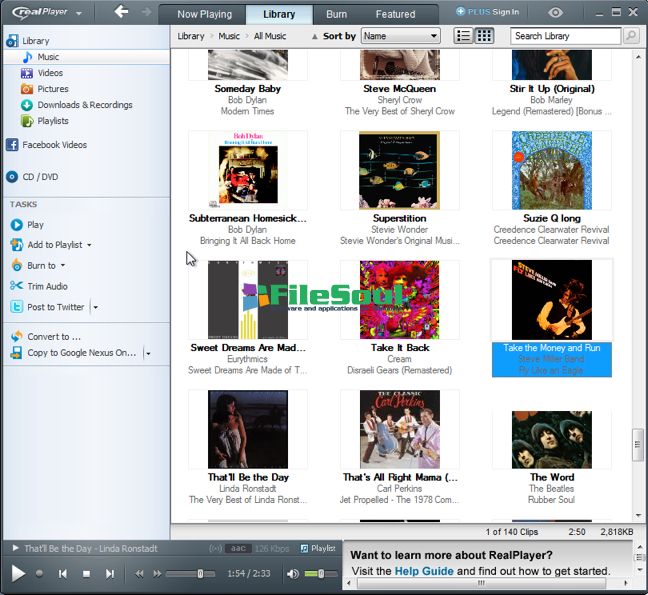Switch to thumbnail grid view
The height and width of the screenshot is (595, 648).
pos(484,36)
